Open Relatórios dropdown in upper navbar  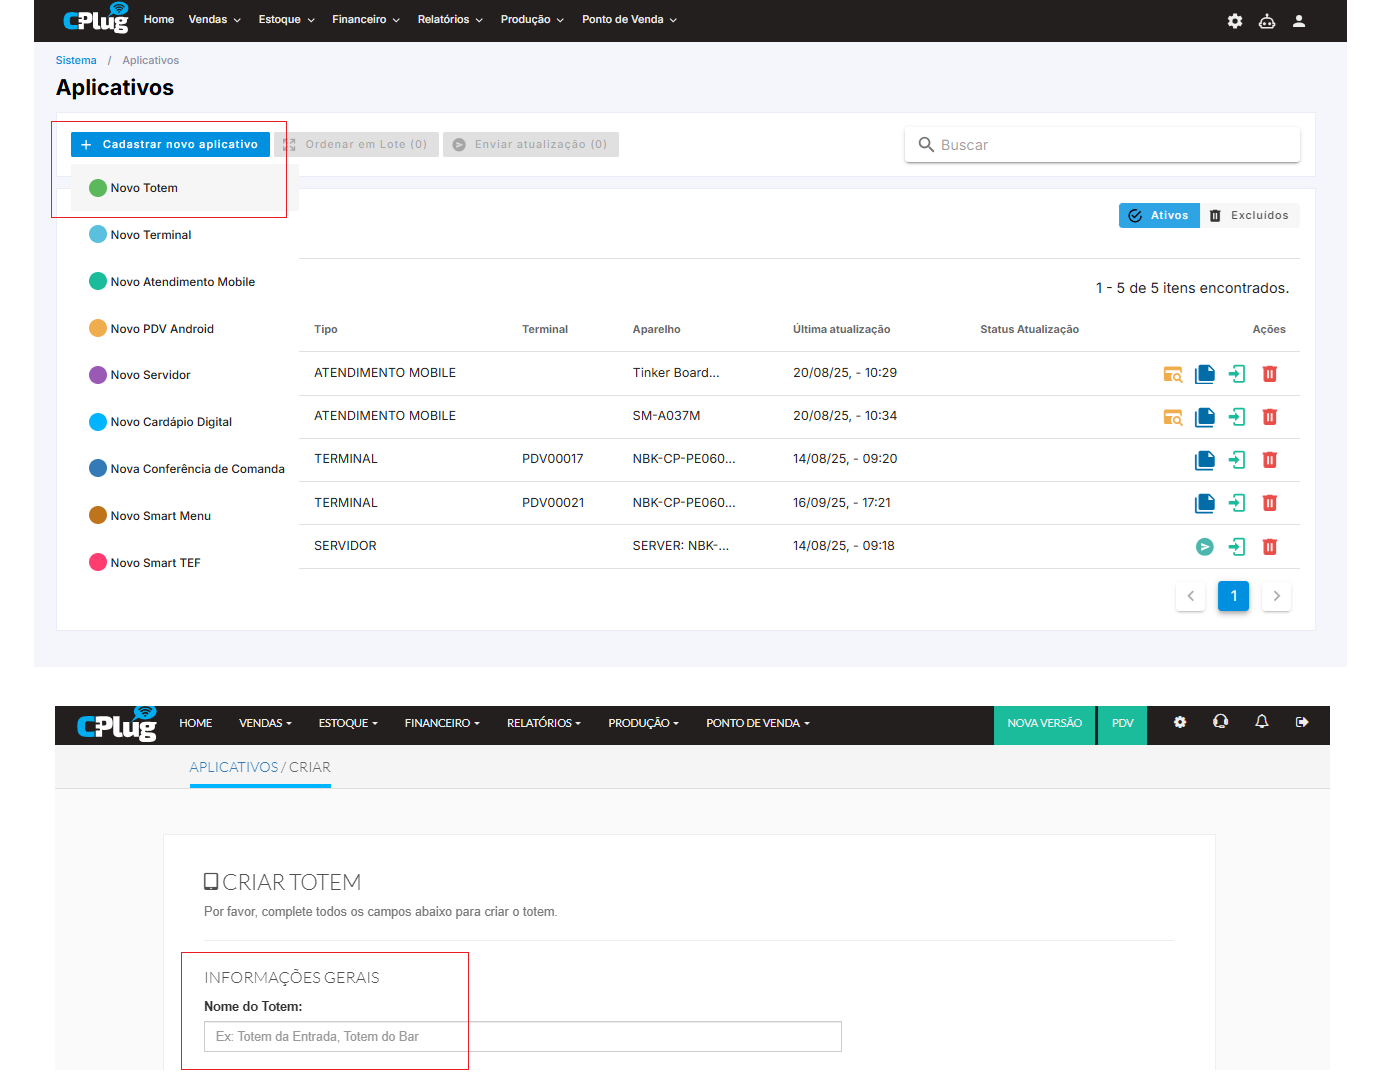click(450, 20)
